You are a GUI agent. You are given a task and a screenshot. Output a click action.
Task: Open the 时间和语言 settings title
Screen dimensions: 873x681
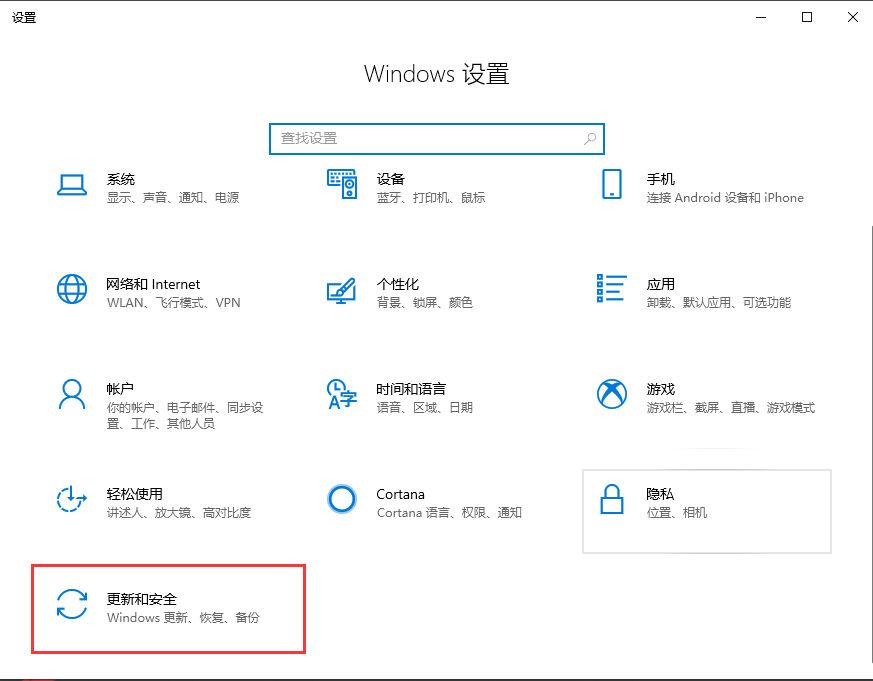411,389
